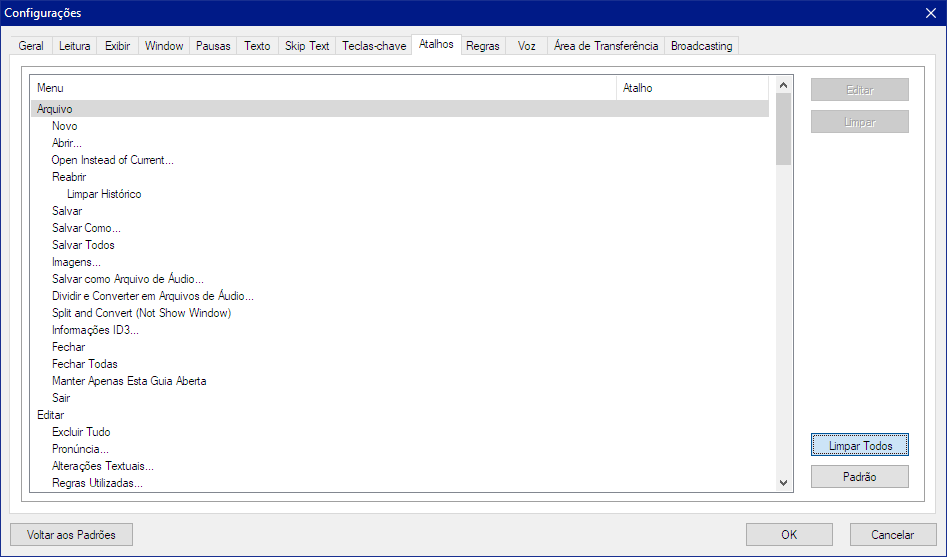Screen dimensions: 947x557
Task: Close the Configurações dialog window
Action: (930, 13)
